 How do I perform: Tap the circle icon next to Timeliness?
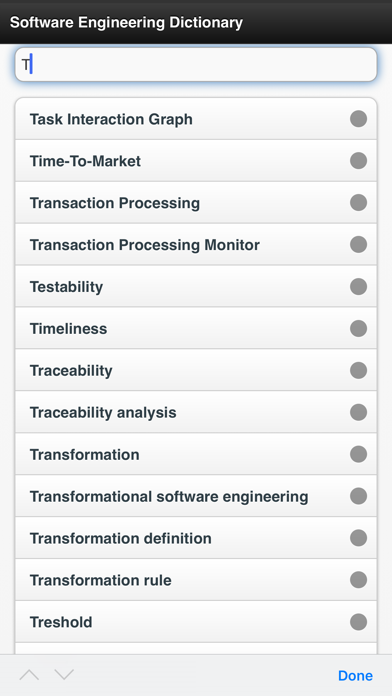pos(358,328)
